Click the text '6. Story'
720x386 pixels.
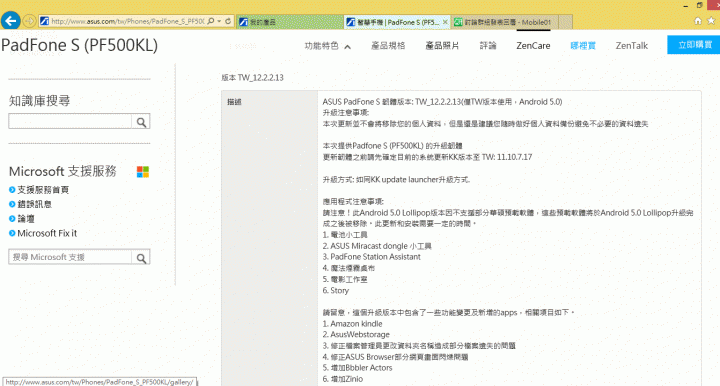pyautogui.click(x=336, y=291)
